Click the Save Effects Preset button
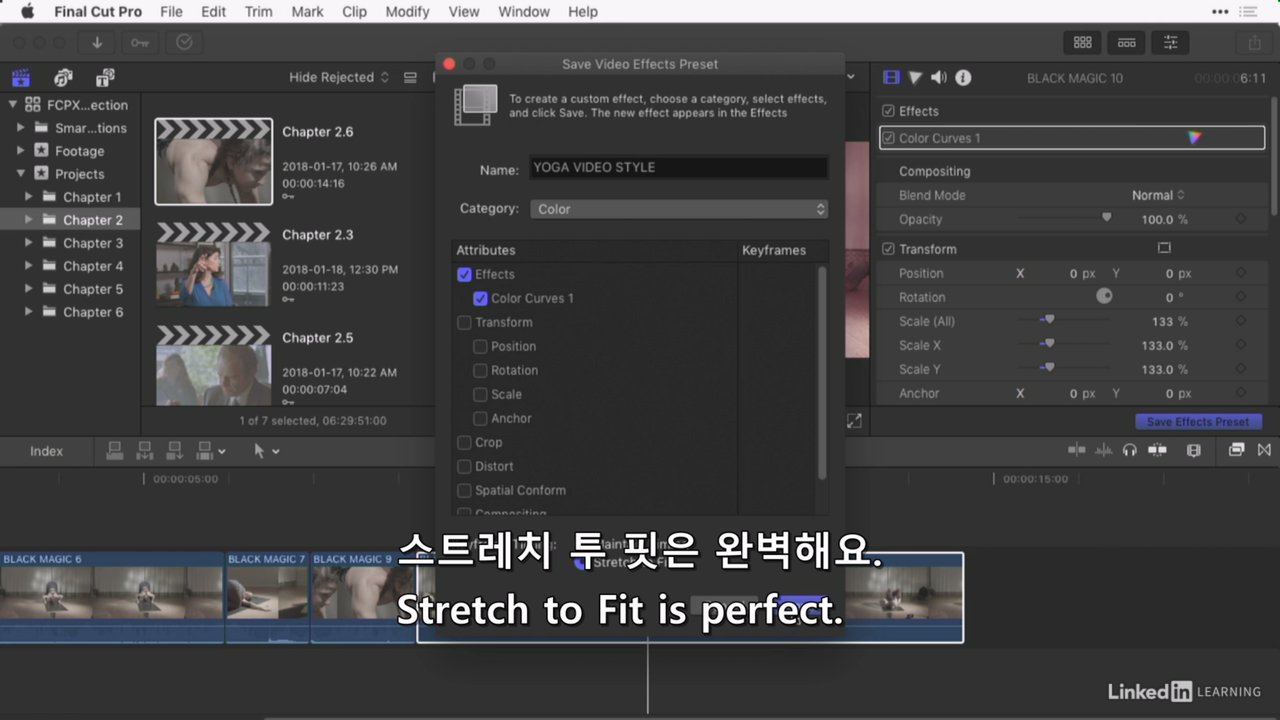1280x720 pixels. pos(1198,421)
